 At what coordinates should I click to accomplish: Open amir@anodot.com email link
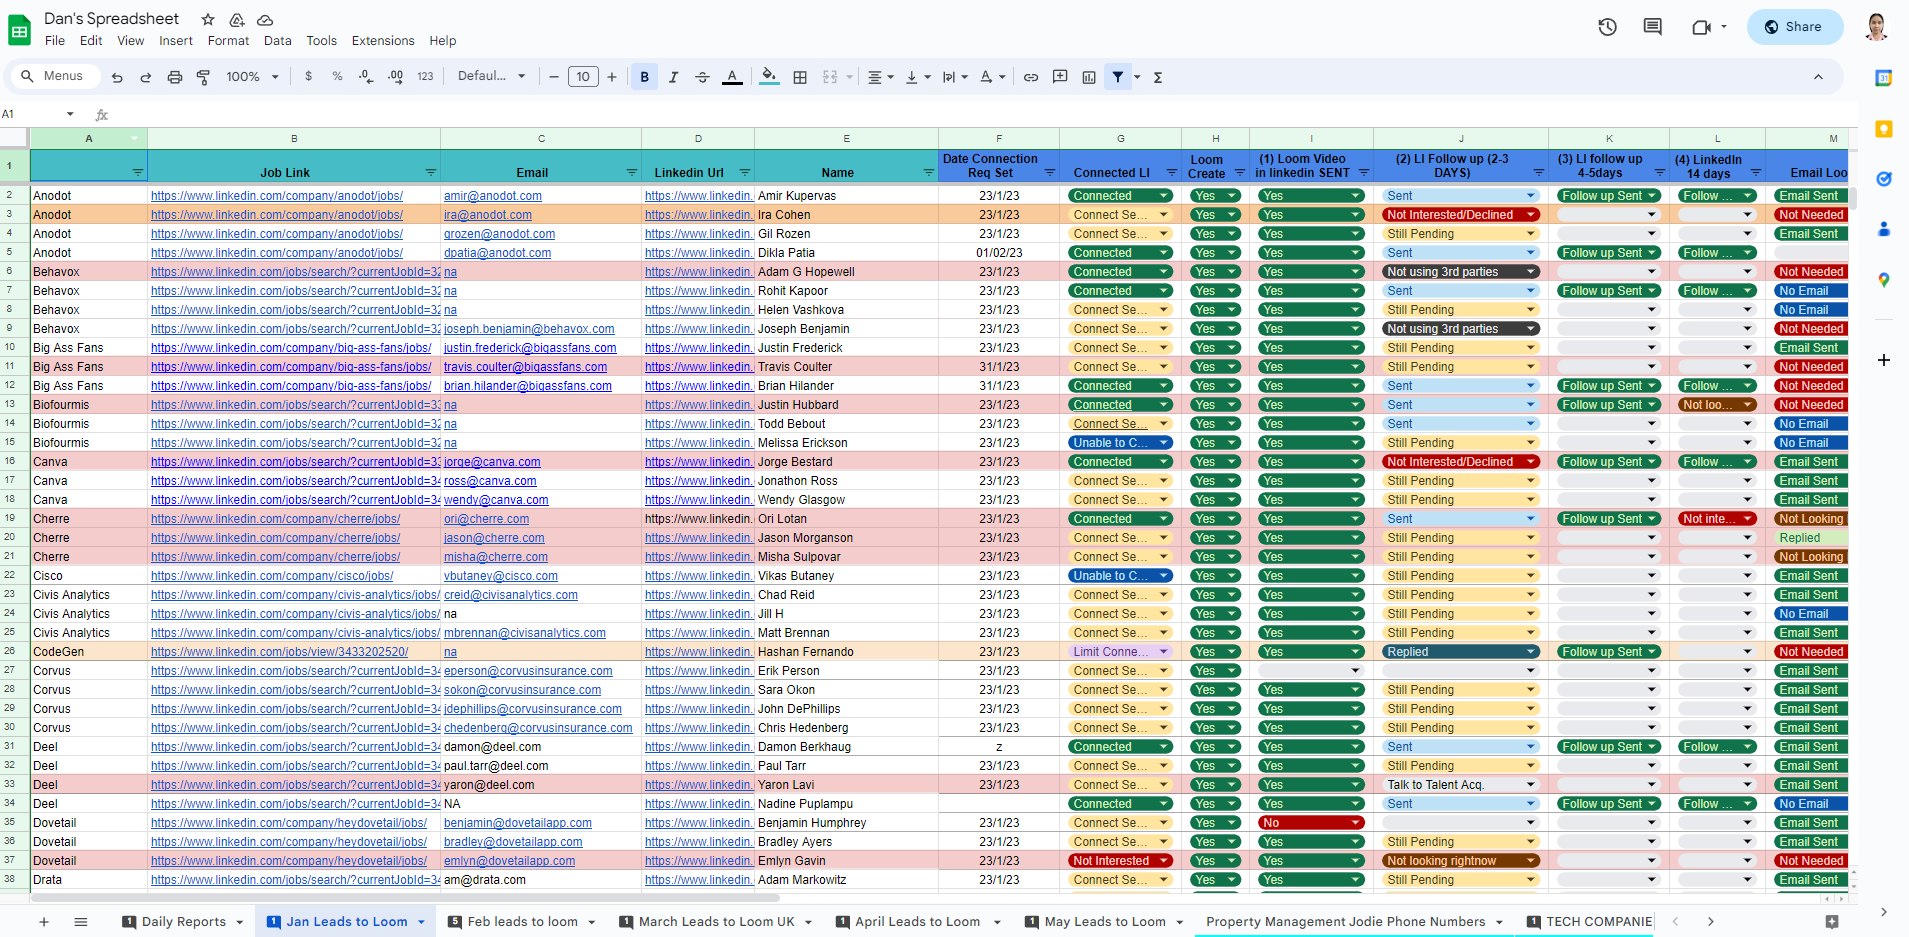492,196
